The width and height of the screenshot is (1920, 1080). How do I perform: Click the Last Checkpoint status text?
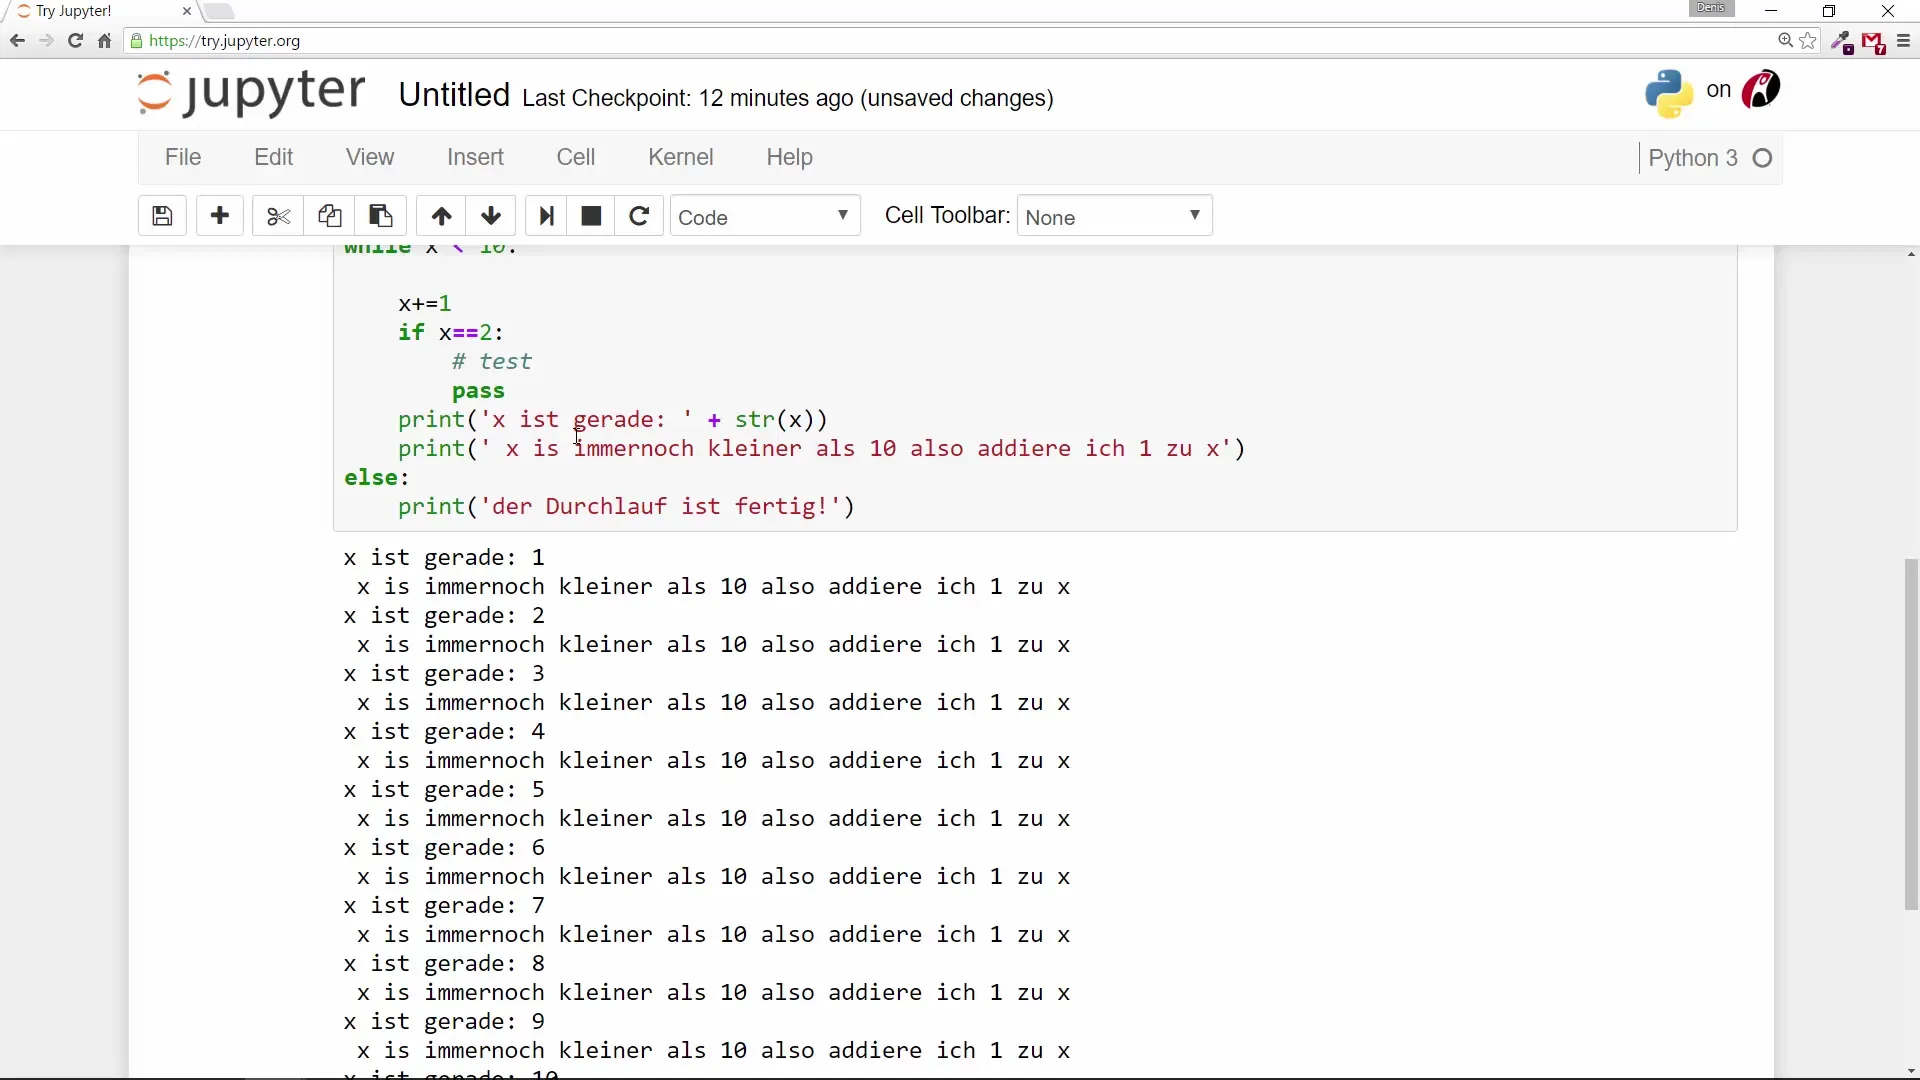click(788, 98)
